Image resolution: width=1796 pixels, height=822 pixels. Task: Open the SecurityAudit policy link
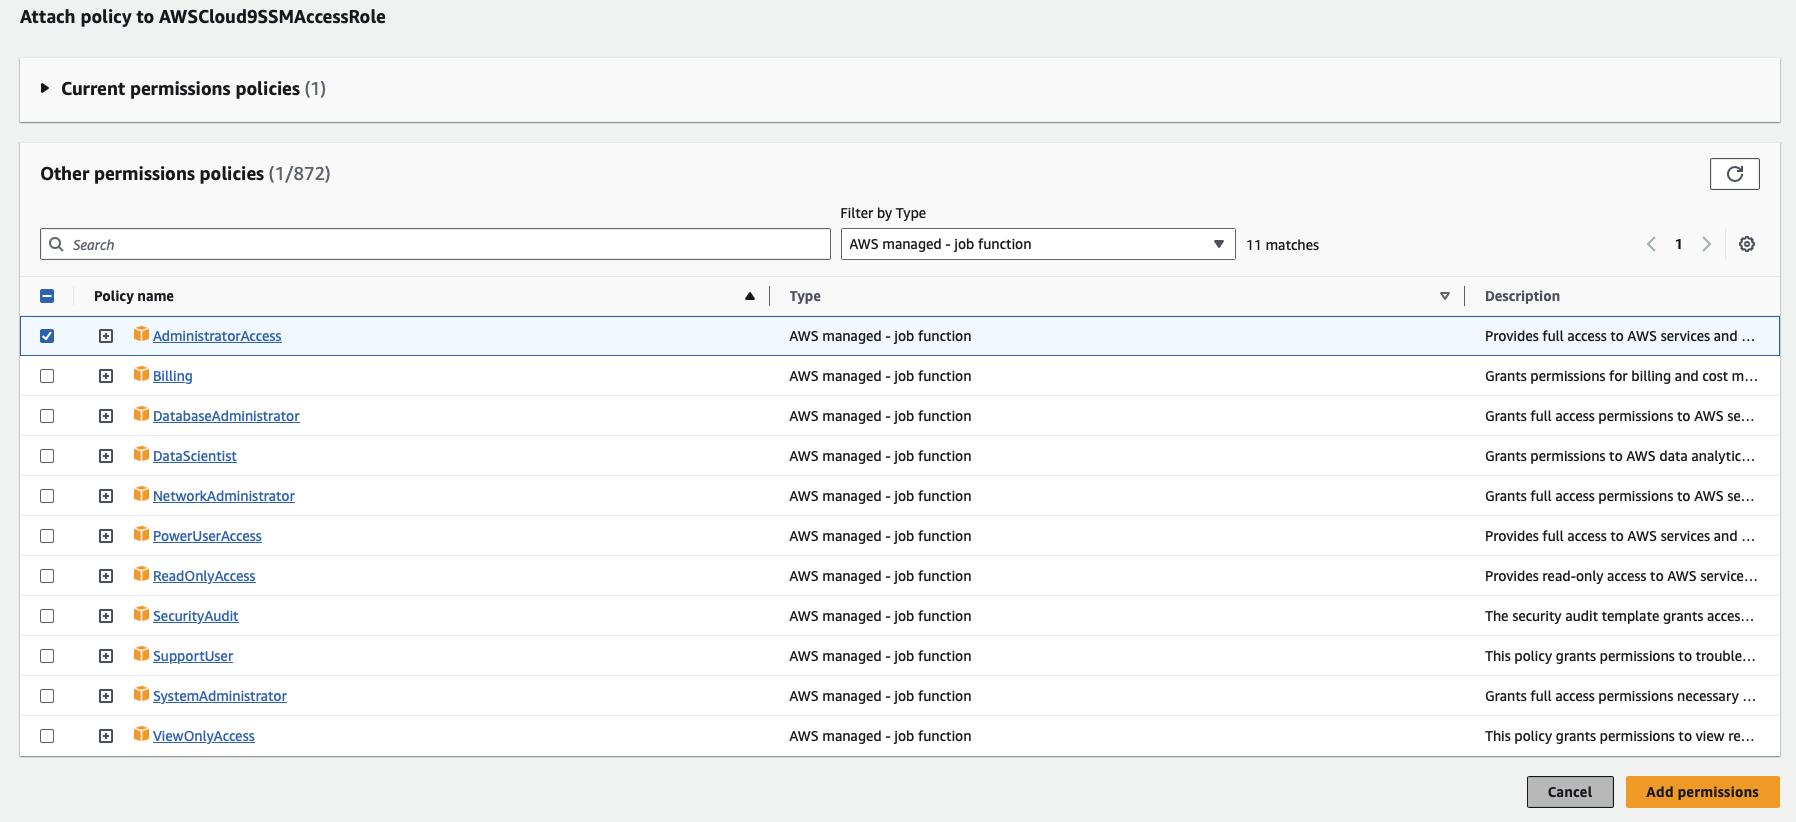coord(196,616)
